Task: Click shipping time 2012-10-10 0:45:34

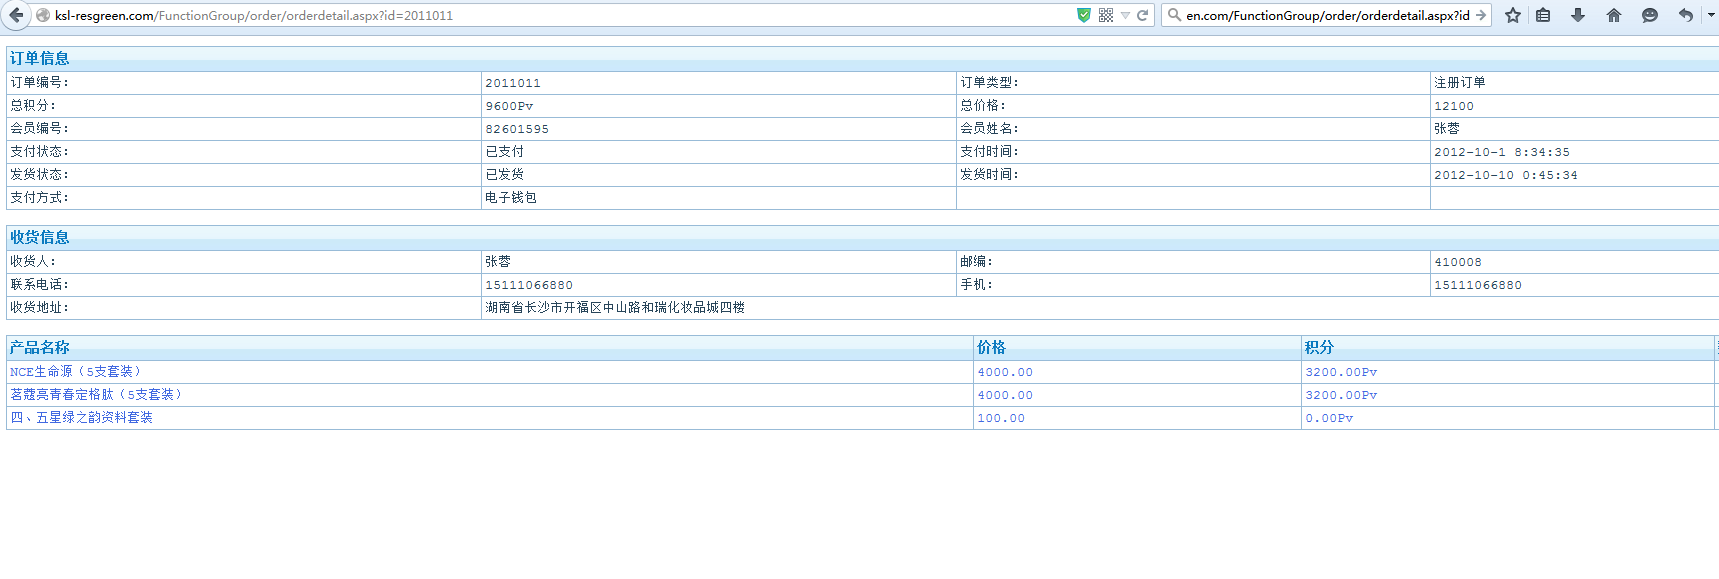Action: pyautogui.click(x=1506, y=175)
